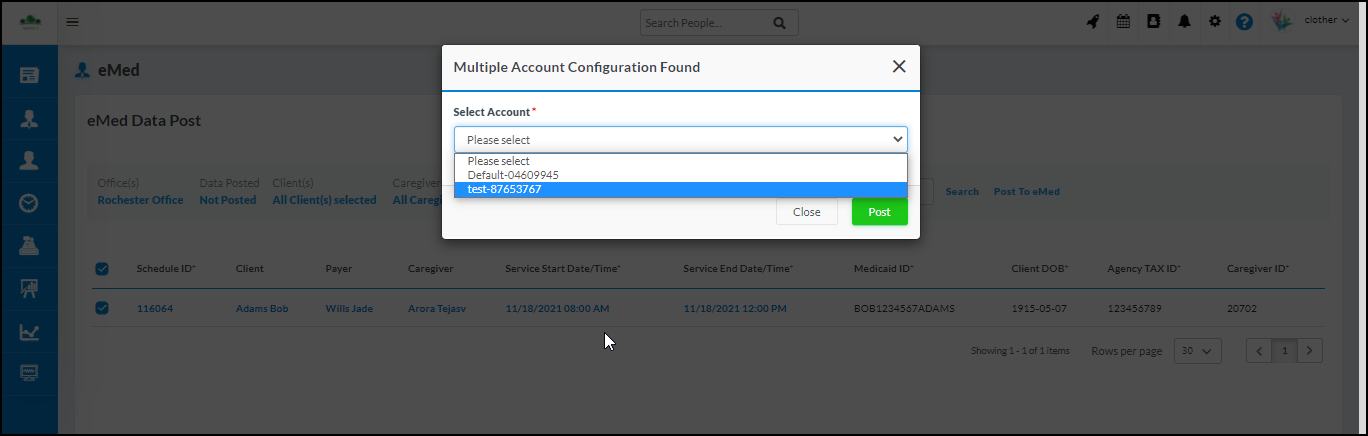Image resolution: width=1368 pixels, height=436 pixels.
Task: Open the rows per page dropdown
Action: click(1197, 351)
